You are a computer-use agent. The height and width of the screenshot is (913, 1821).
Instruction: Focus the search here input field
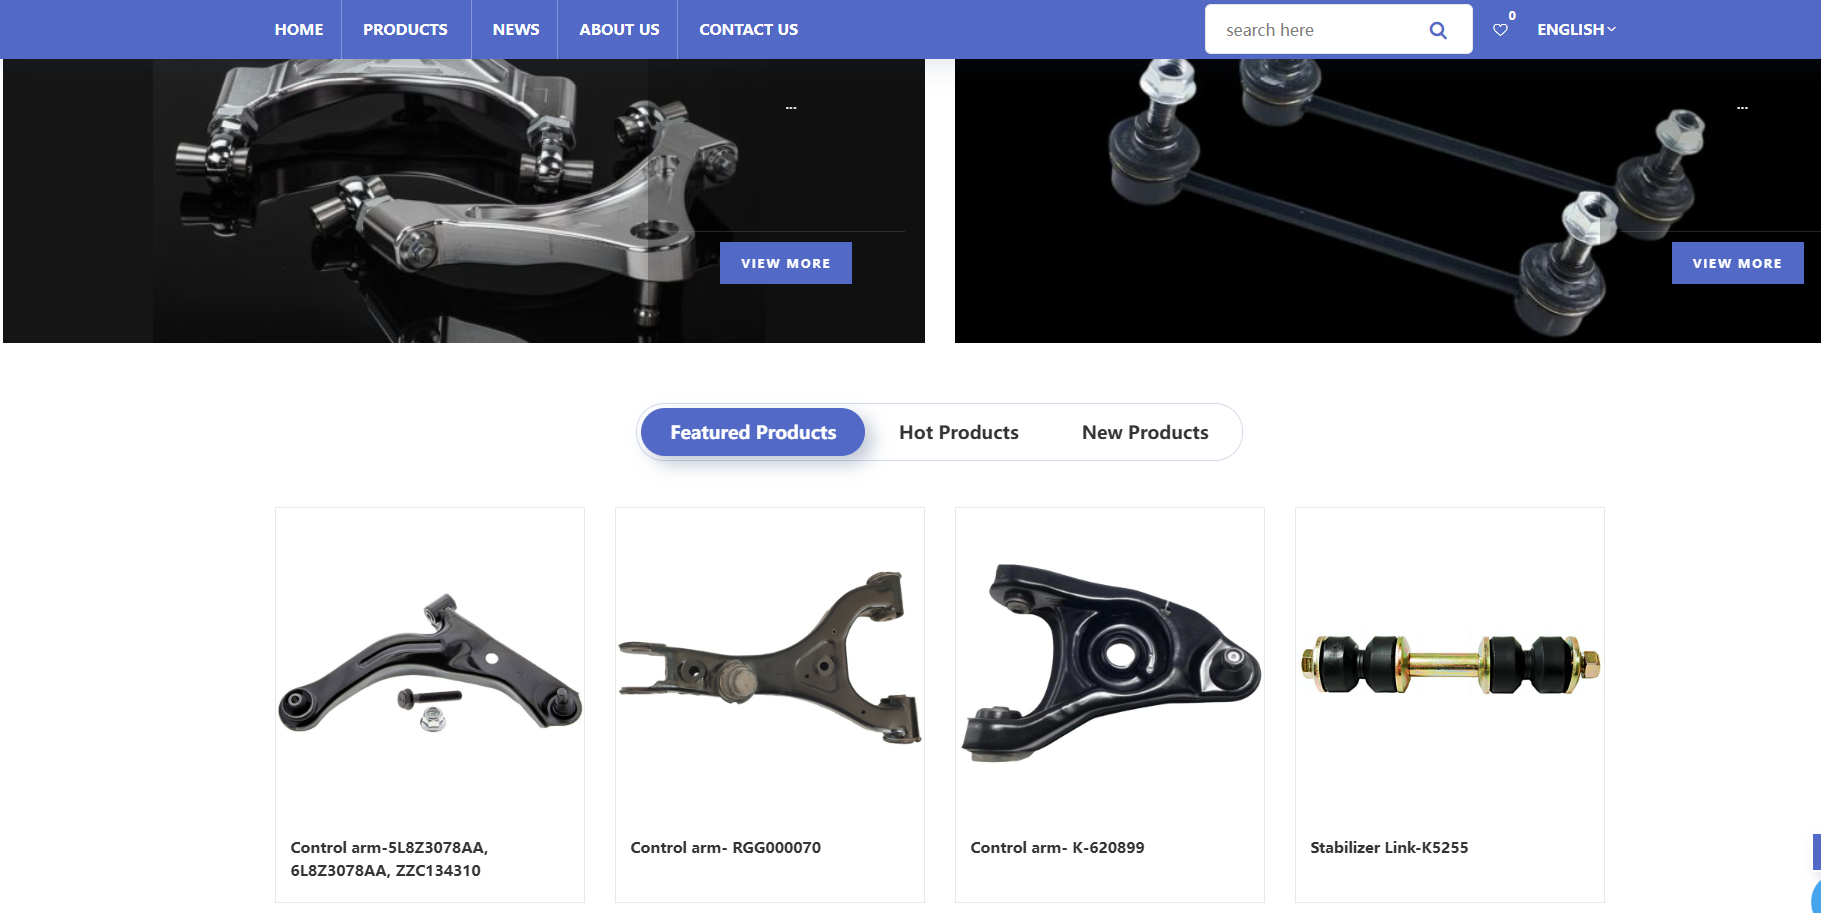coord(1315,30)
